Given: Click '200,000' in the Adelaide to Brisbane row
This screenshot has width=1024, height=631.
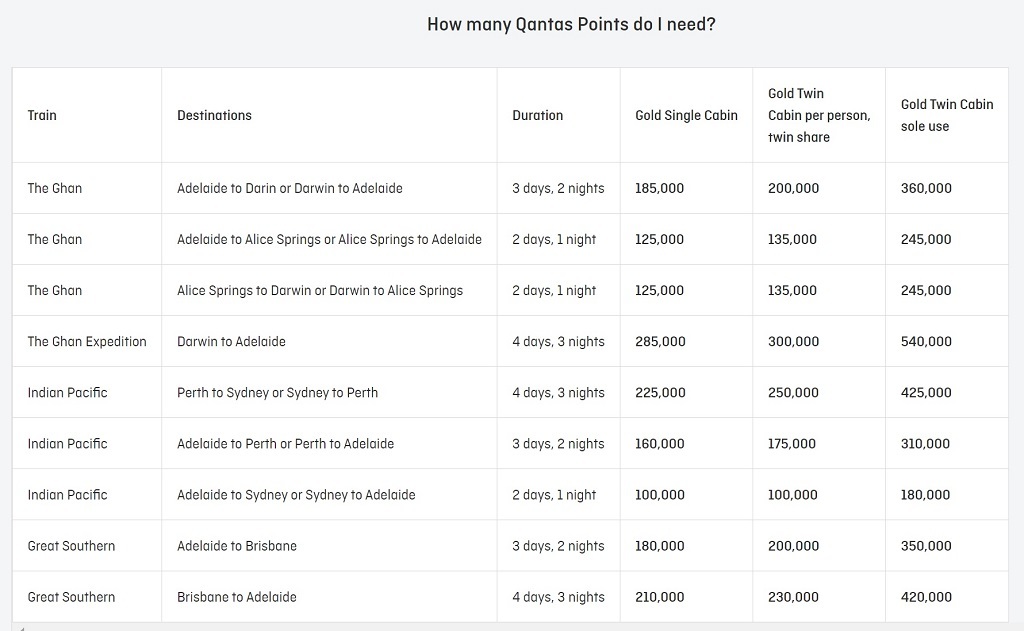Looking at the screenshot, I should [x=793, y=546].
